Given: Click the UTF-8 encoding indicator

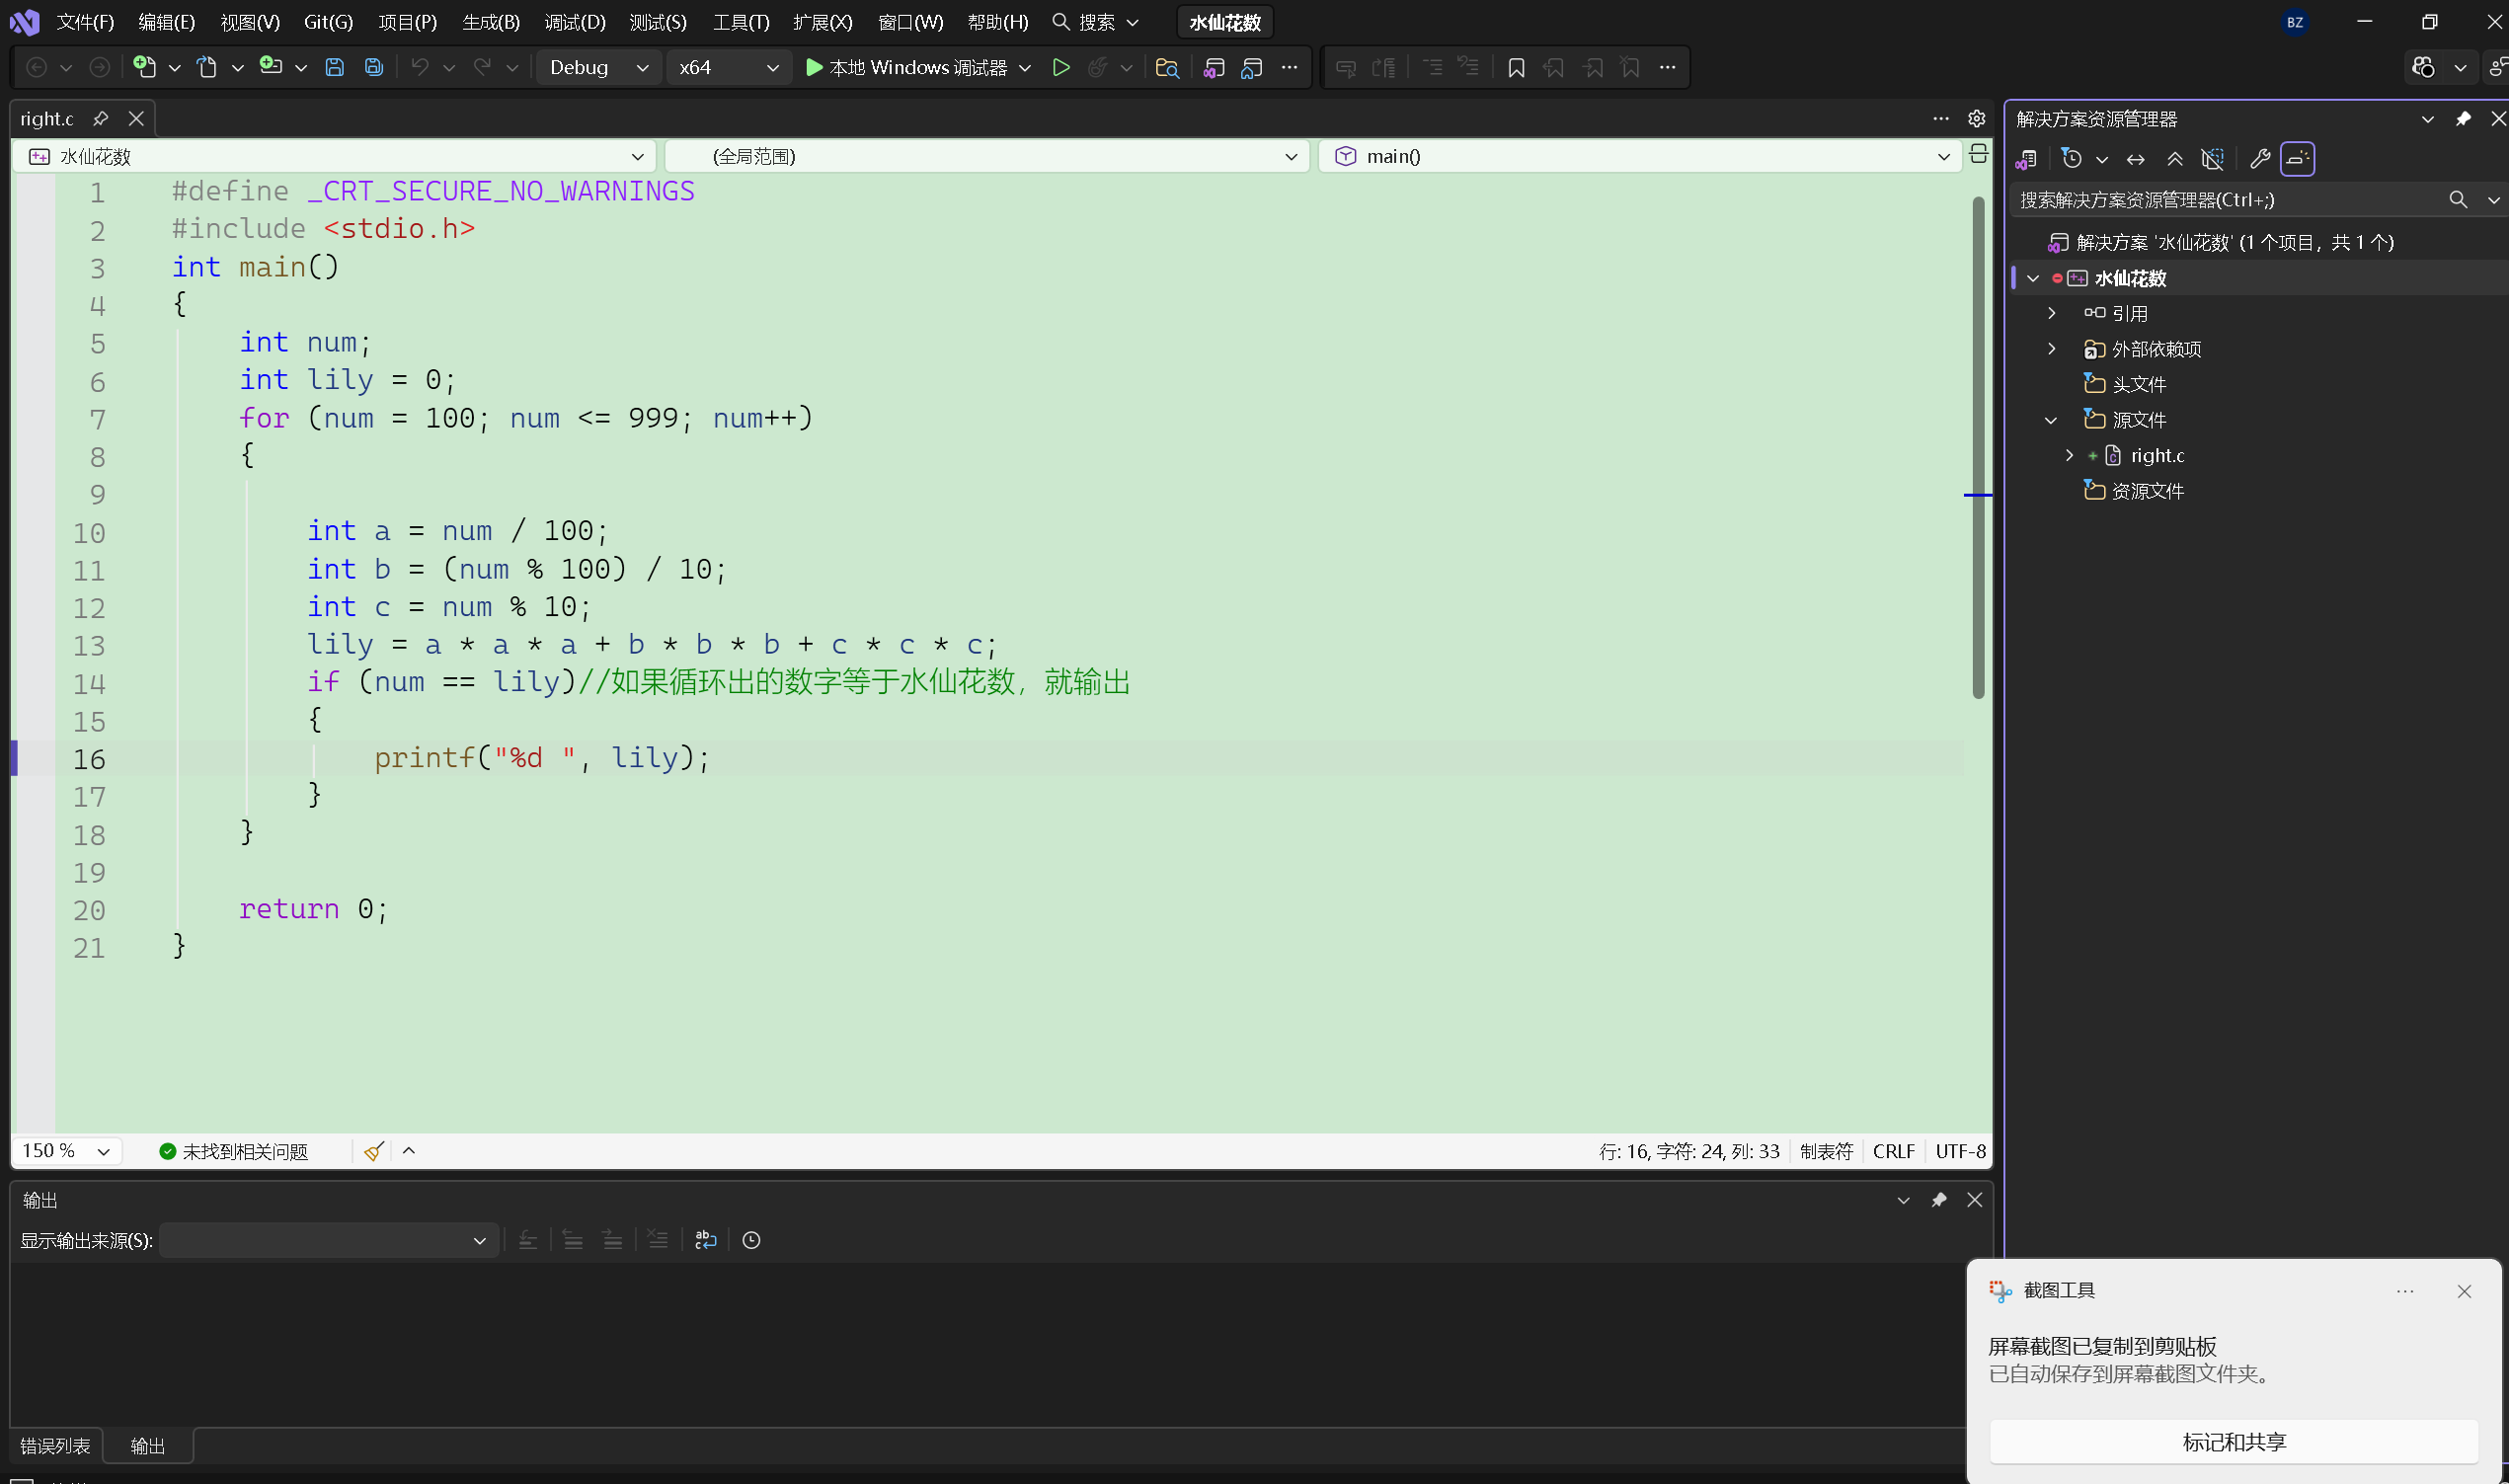Looking at the screenshot, I should pos(1960,1151).
